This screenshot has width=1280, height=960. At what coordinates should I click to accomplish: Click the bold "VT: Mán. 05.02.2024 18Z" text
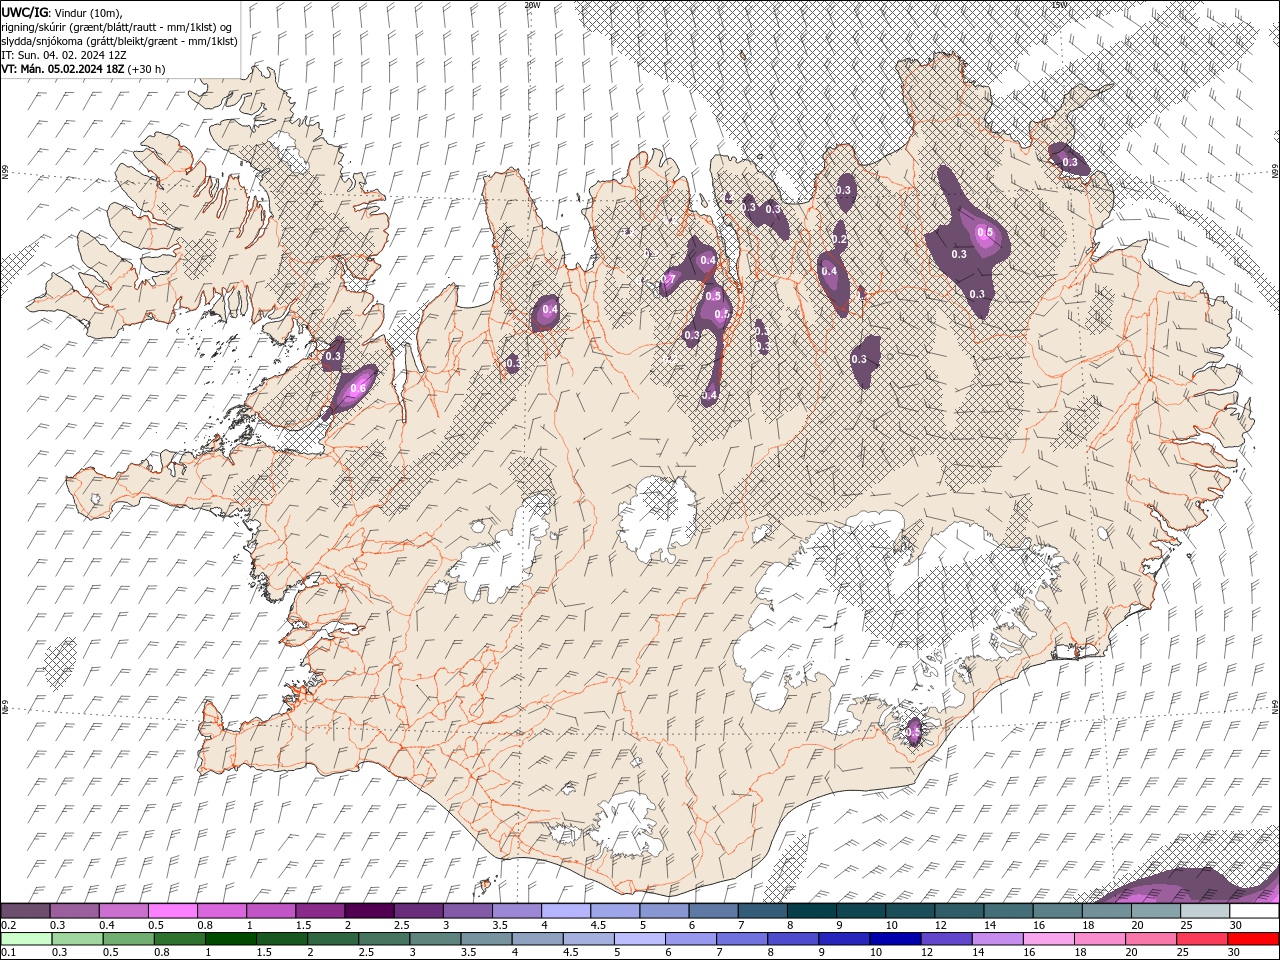pos(64,69)
